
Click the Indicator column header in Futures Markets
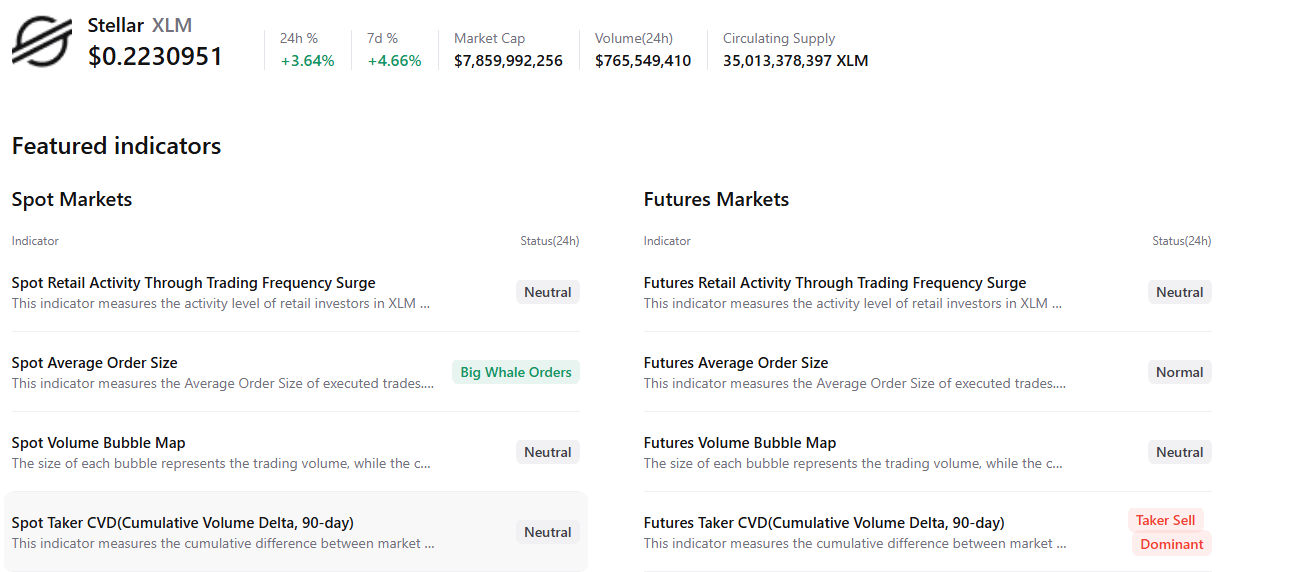[667, 241]
